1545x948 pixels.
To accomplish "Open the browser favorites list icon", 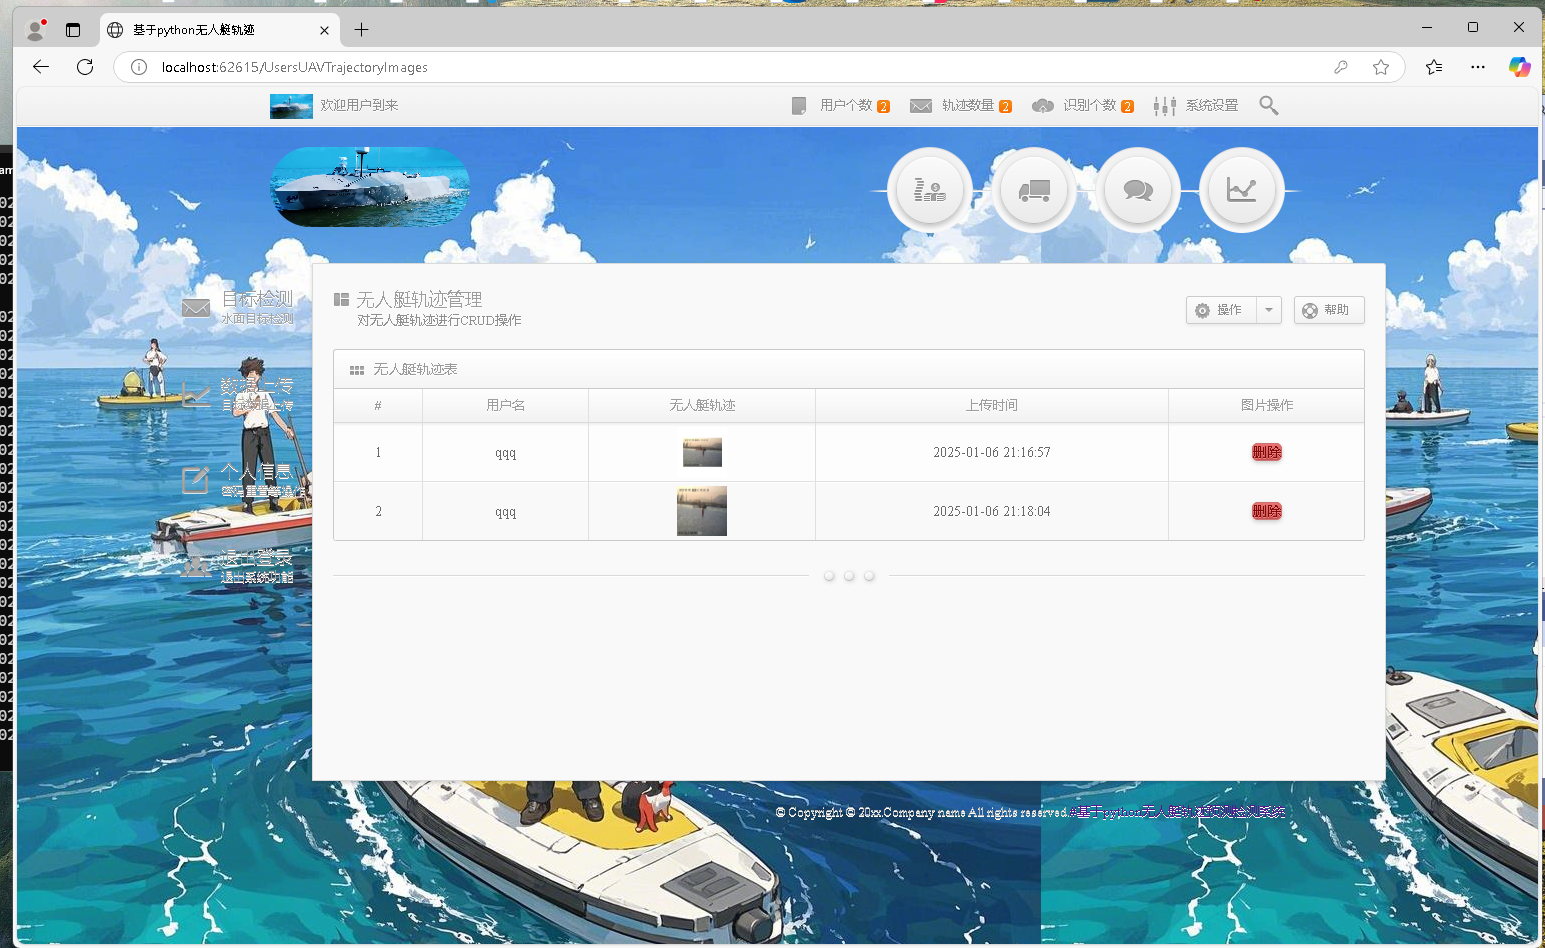I will tap(1434, 67).
